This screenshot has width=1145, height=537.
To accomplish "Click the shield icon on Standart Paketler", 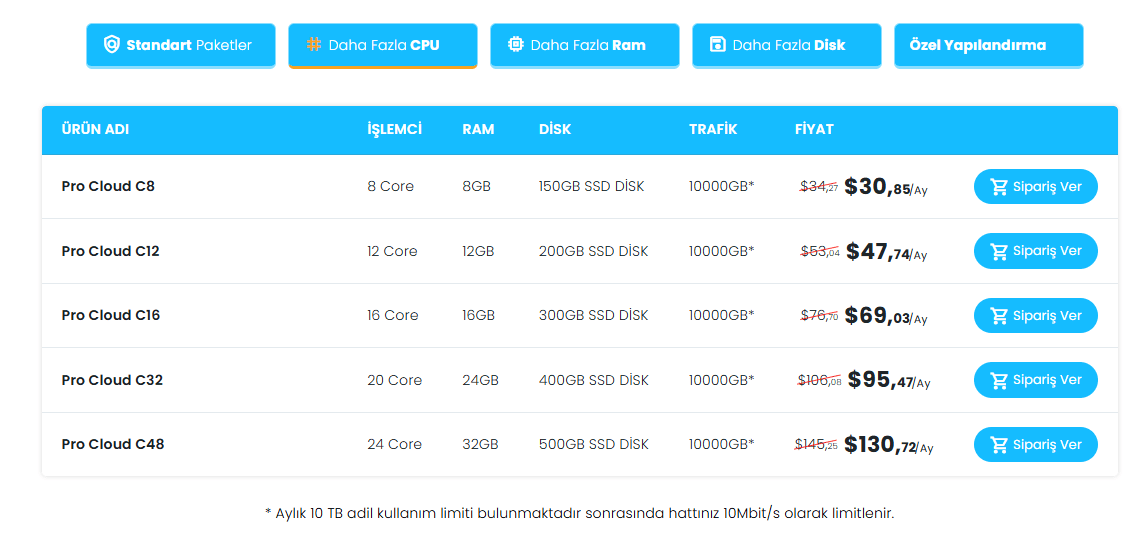I will click(112, 45).
